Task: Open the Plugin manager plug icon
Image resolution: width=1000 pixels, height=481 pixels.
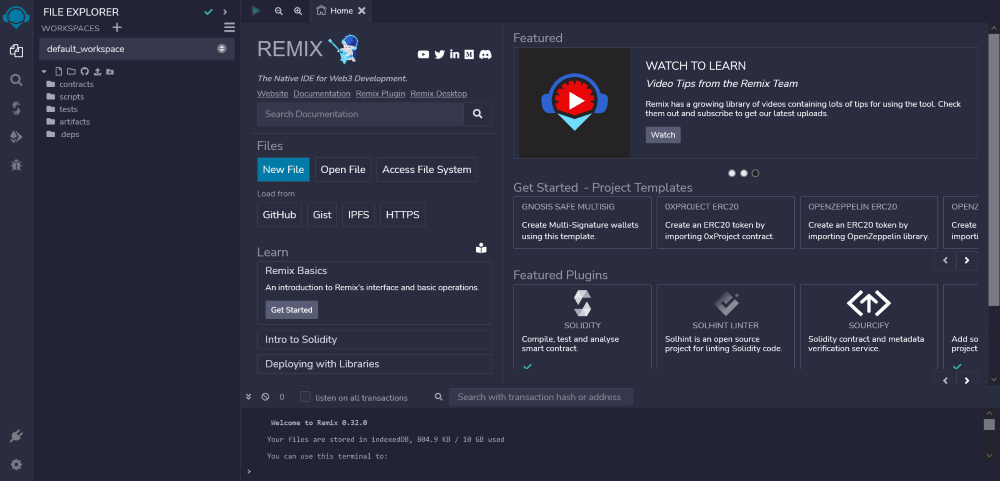Action: click(x=17, y=436)
